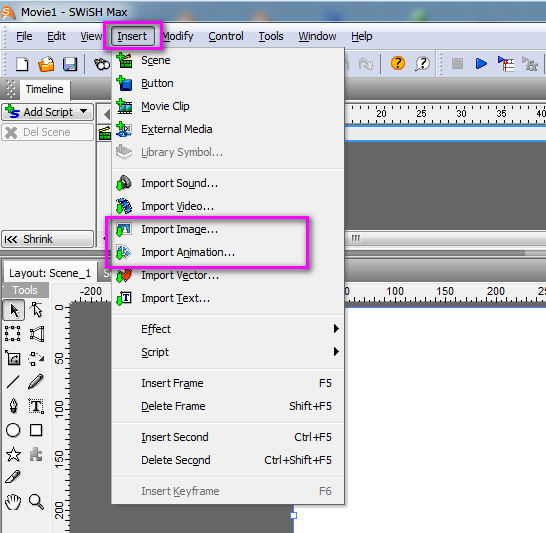Choose Button from Insert menu

click(228, 83)
